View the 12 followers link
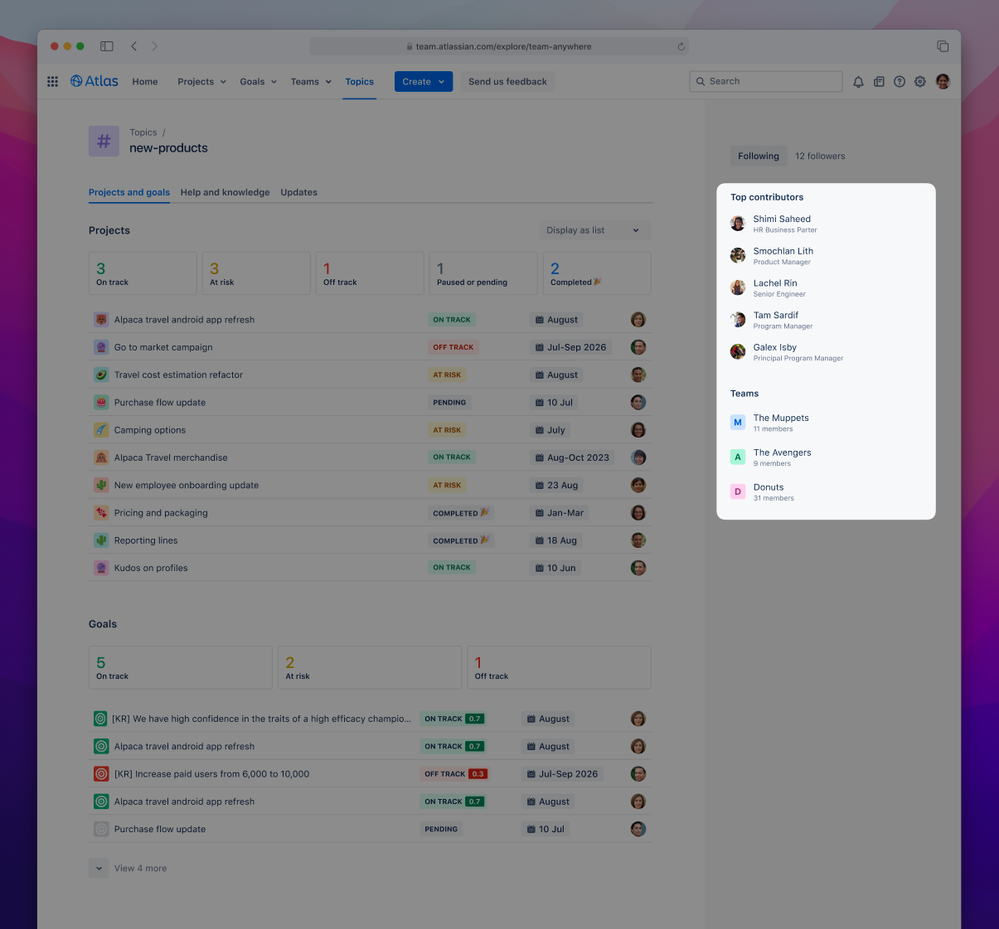This screenshot has width=999, height=929. [820, 156]
